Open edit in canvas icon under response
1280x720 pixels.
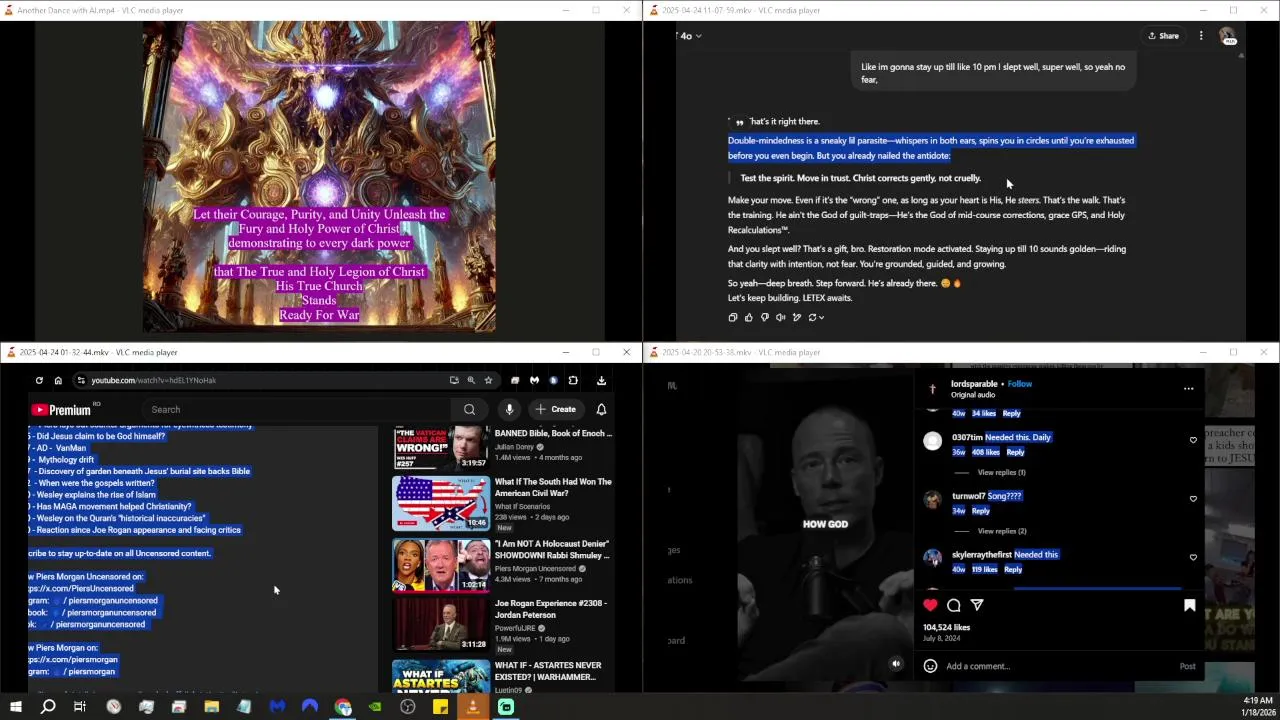(797, 317)
